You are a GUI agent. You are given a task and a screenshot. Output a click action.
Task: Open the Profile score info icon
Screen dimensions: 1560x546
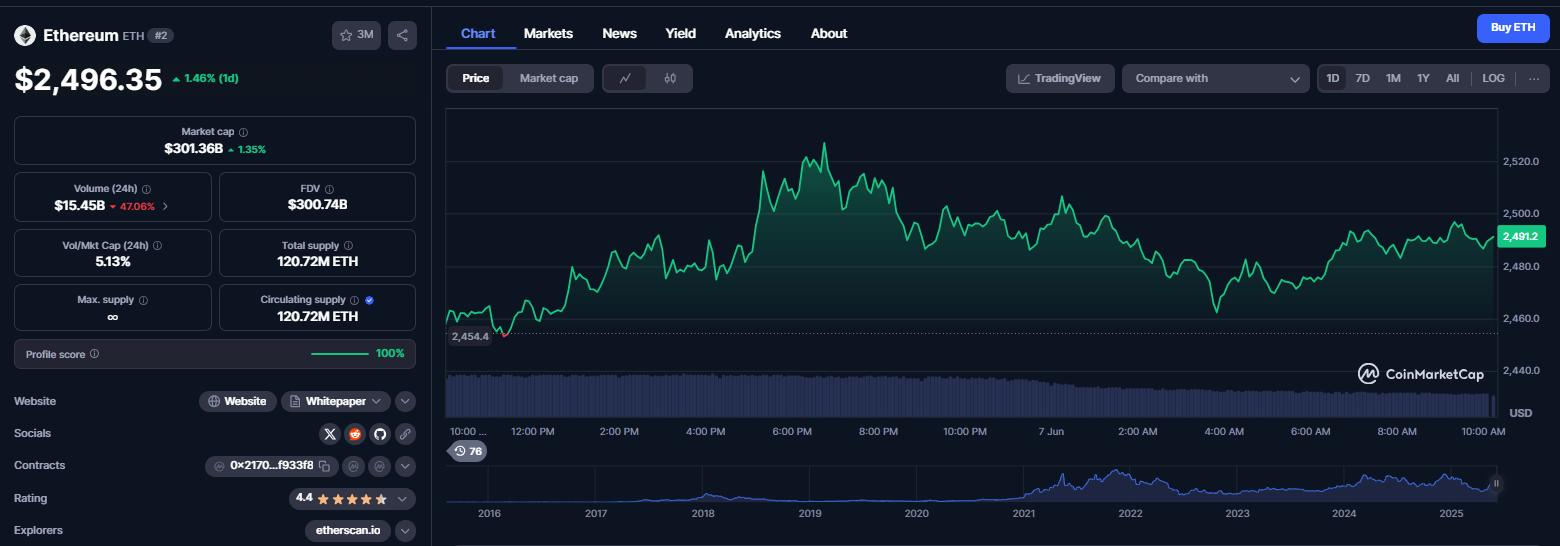click(x=94, y=354)
